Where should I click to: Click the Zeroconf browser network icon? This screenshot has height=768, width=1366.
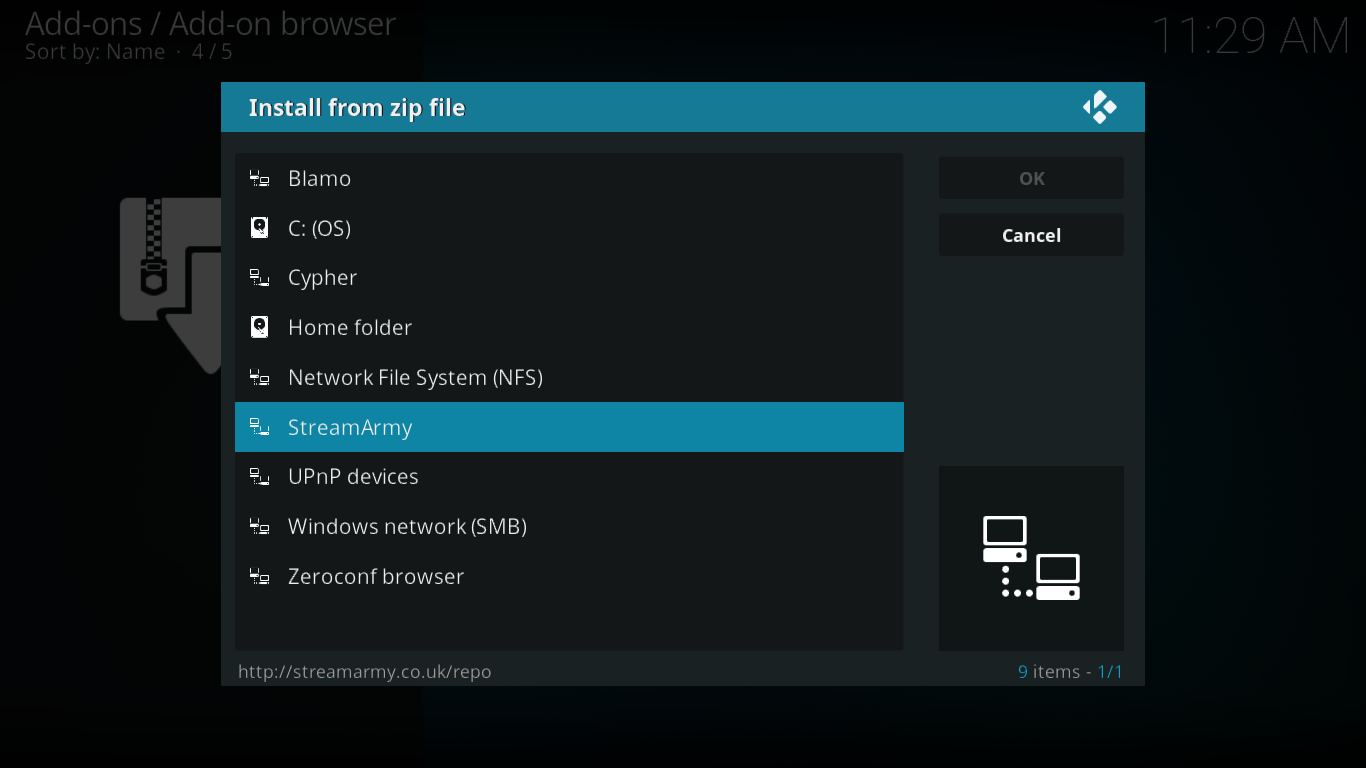coord(260,576)
